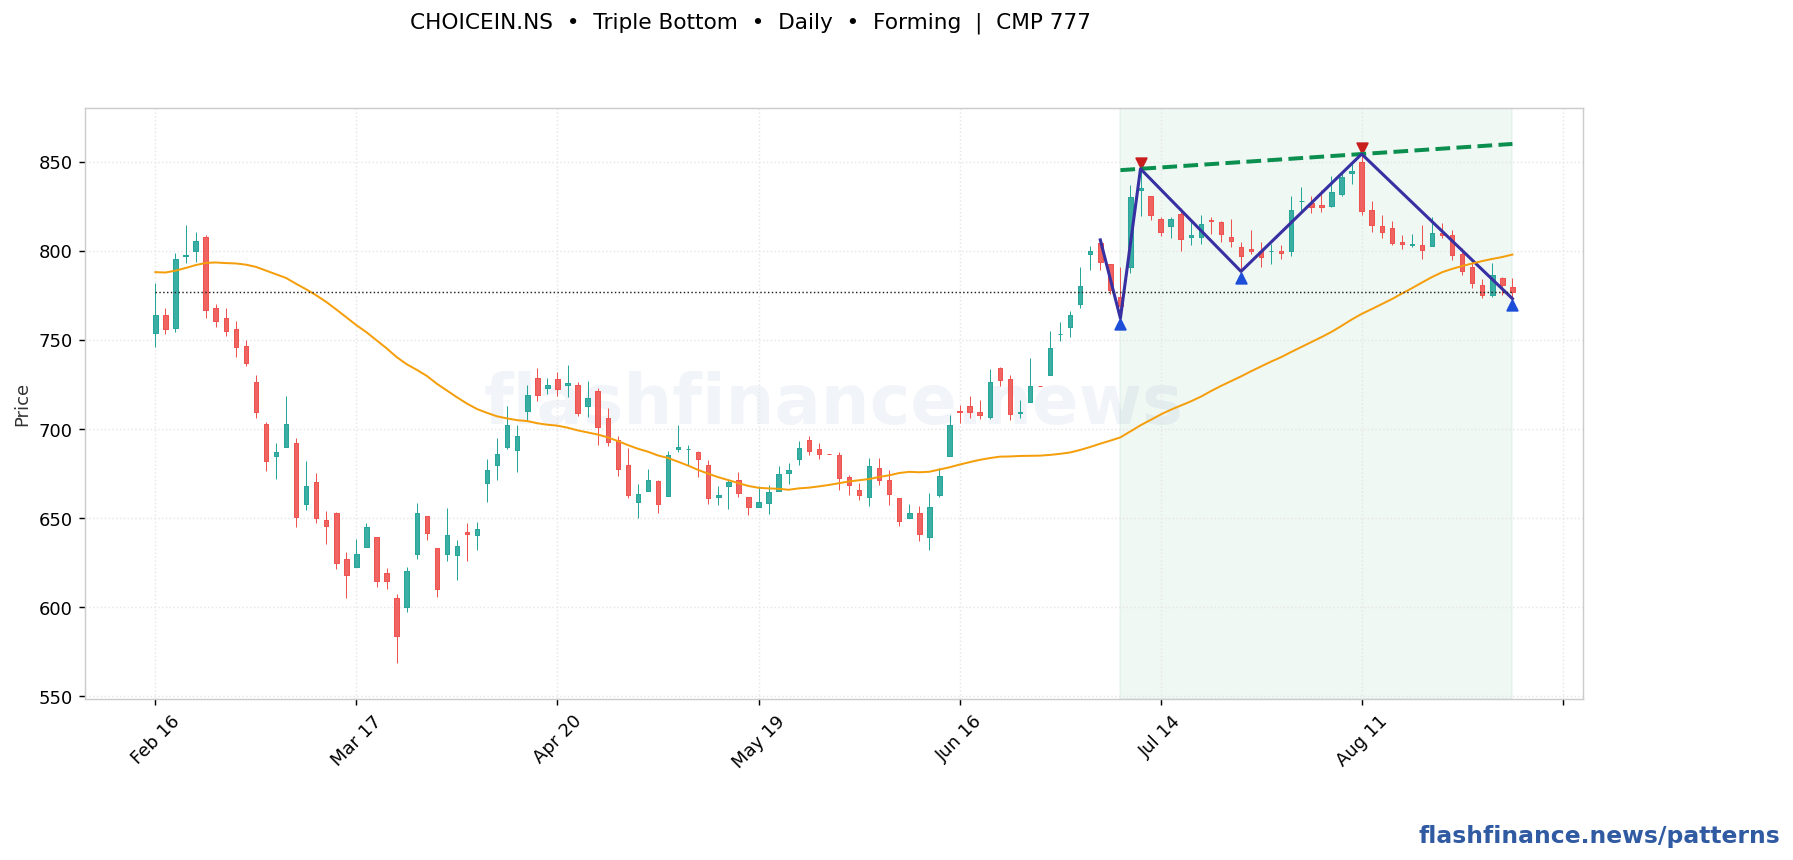This screenshot has height=860, width=1793.
Task: Click the first red peak marker near Jul 14
Action: pos(1141,163)
